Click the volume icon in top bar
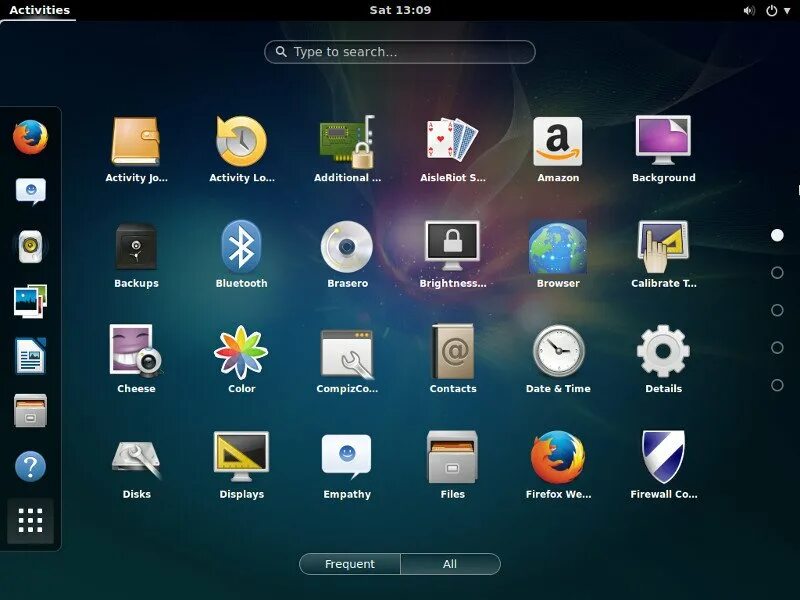This screenshot has height=600, width=800. pos(748,11)
